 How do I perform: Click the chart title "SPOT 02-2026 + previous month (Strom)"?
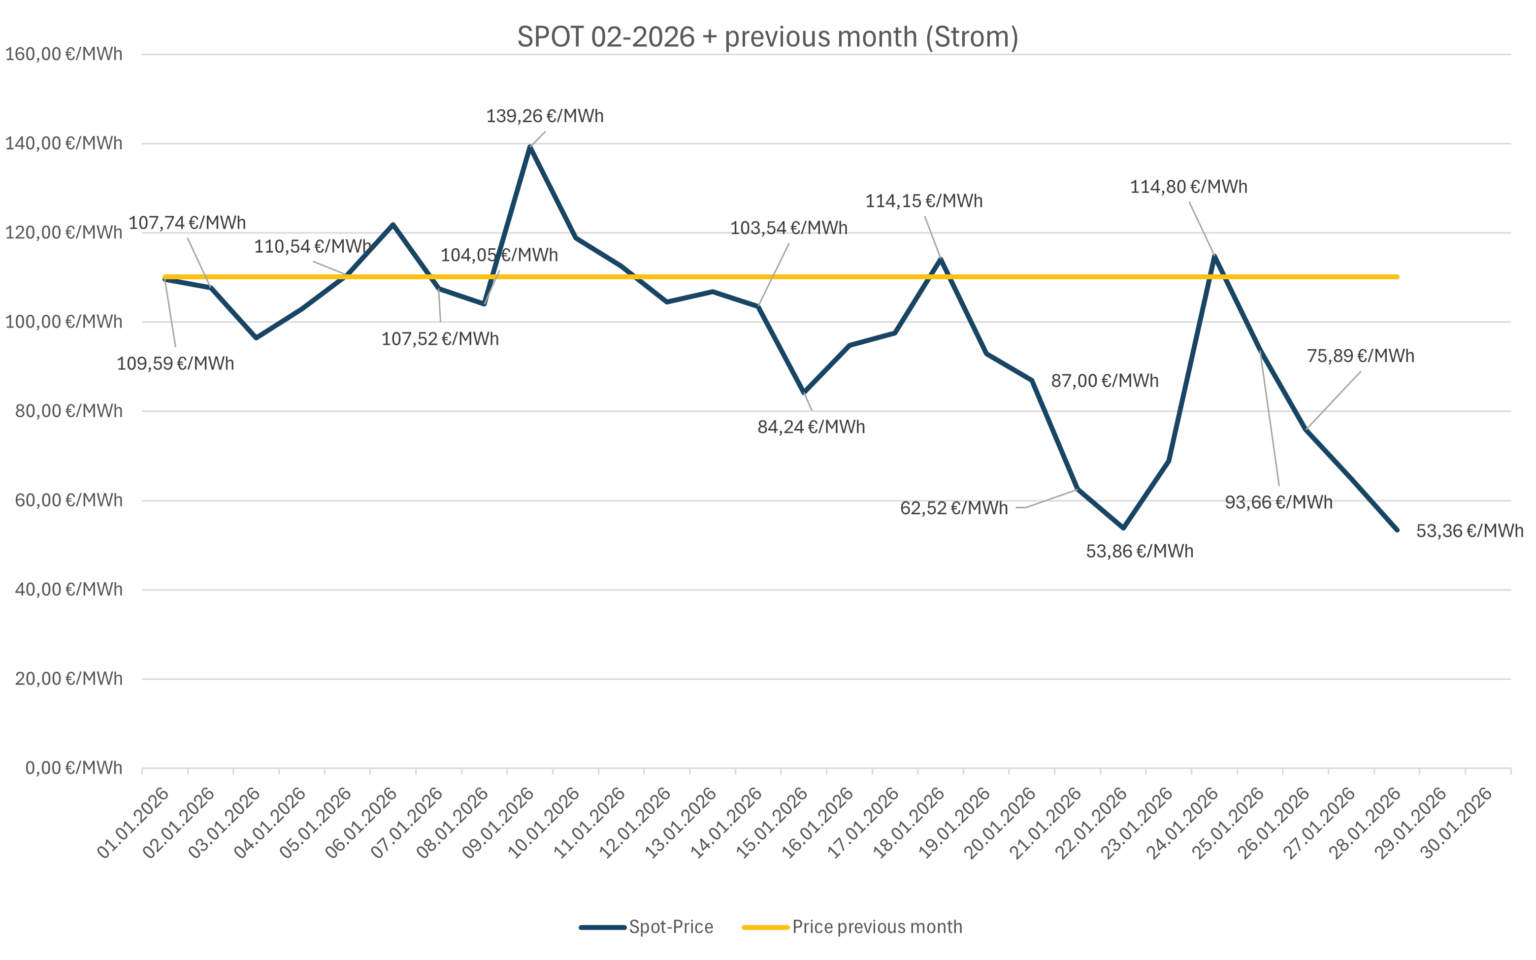(767, 37)
